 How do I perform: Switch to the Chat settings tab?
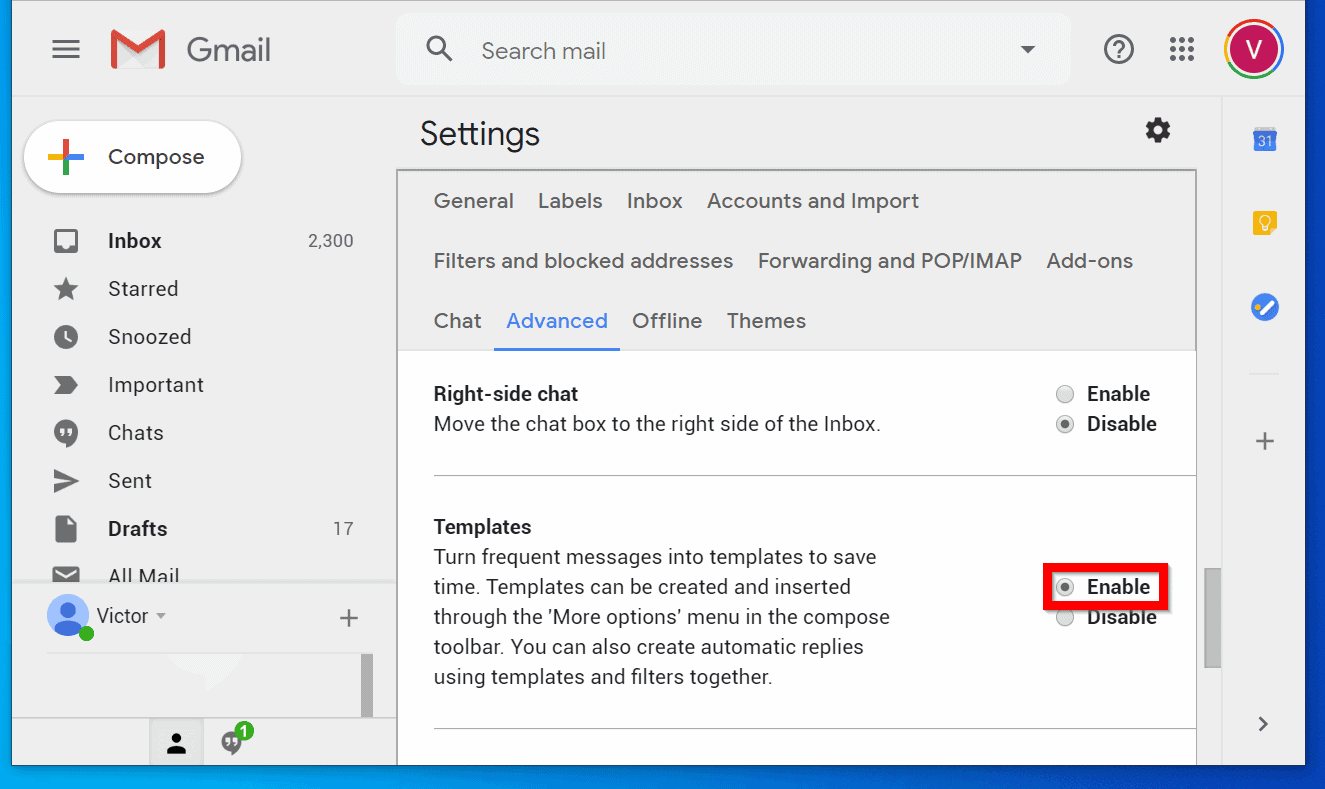[458, 321]
